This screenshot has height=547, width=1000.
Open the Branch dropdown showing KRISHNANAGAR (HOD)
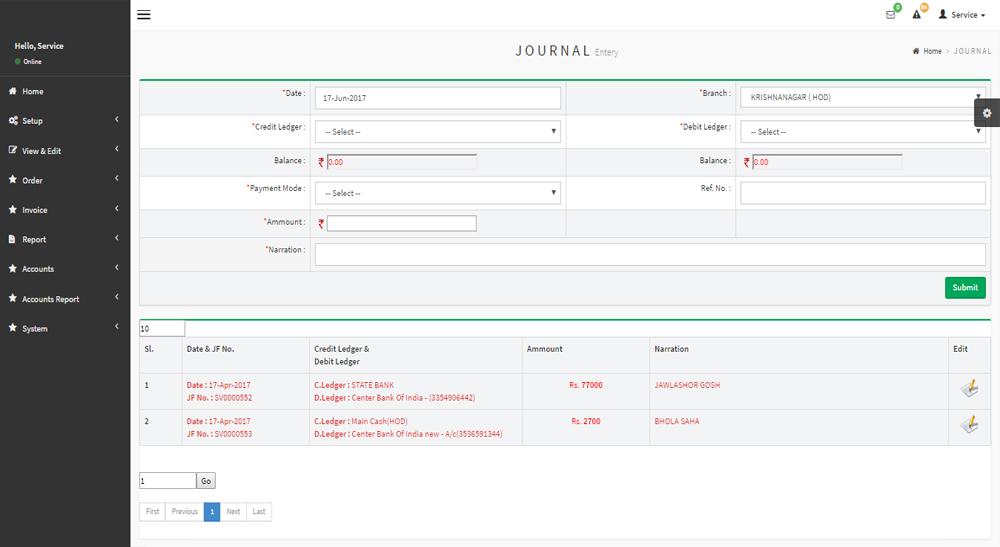point(862,97)
